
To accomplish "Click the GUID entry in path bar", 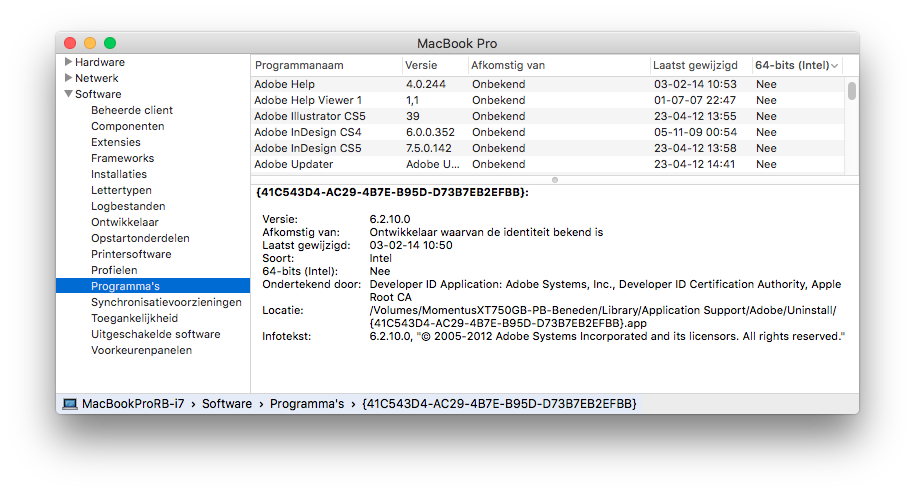I will (x=500, y=404).
